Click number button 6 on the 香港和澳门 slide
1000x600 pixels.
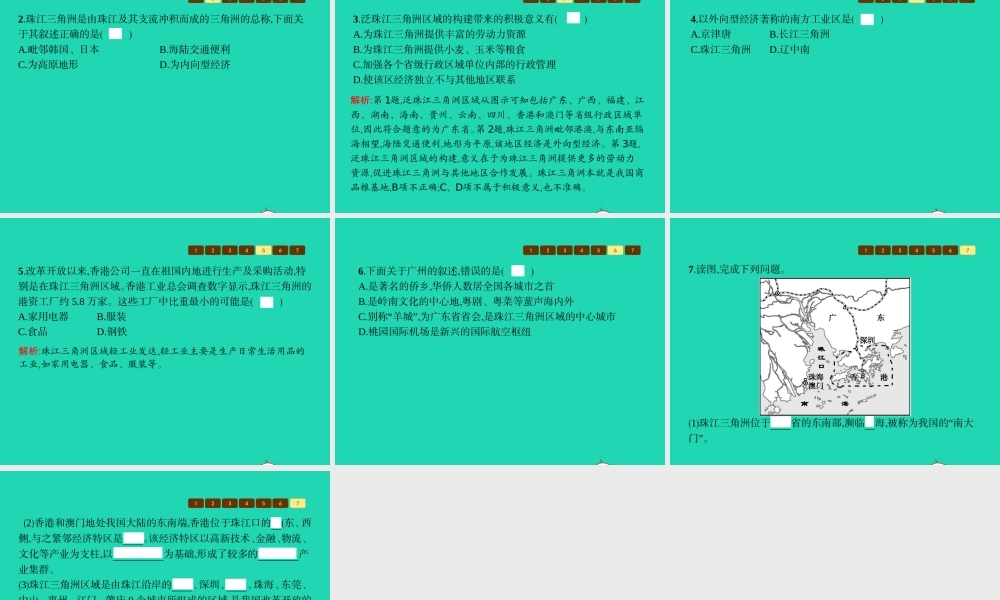pos(281,504)
